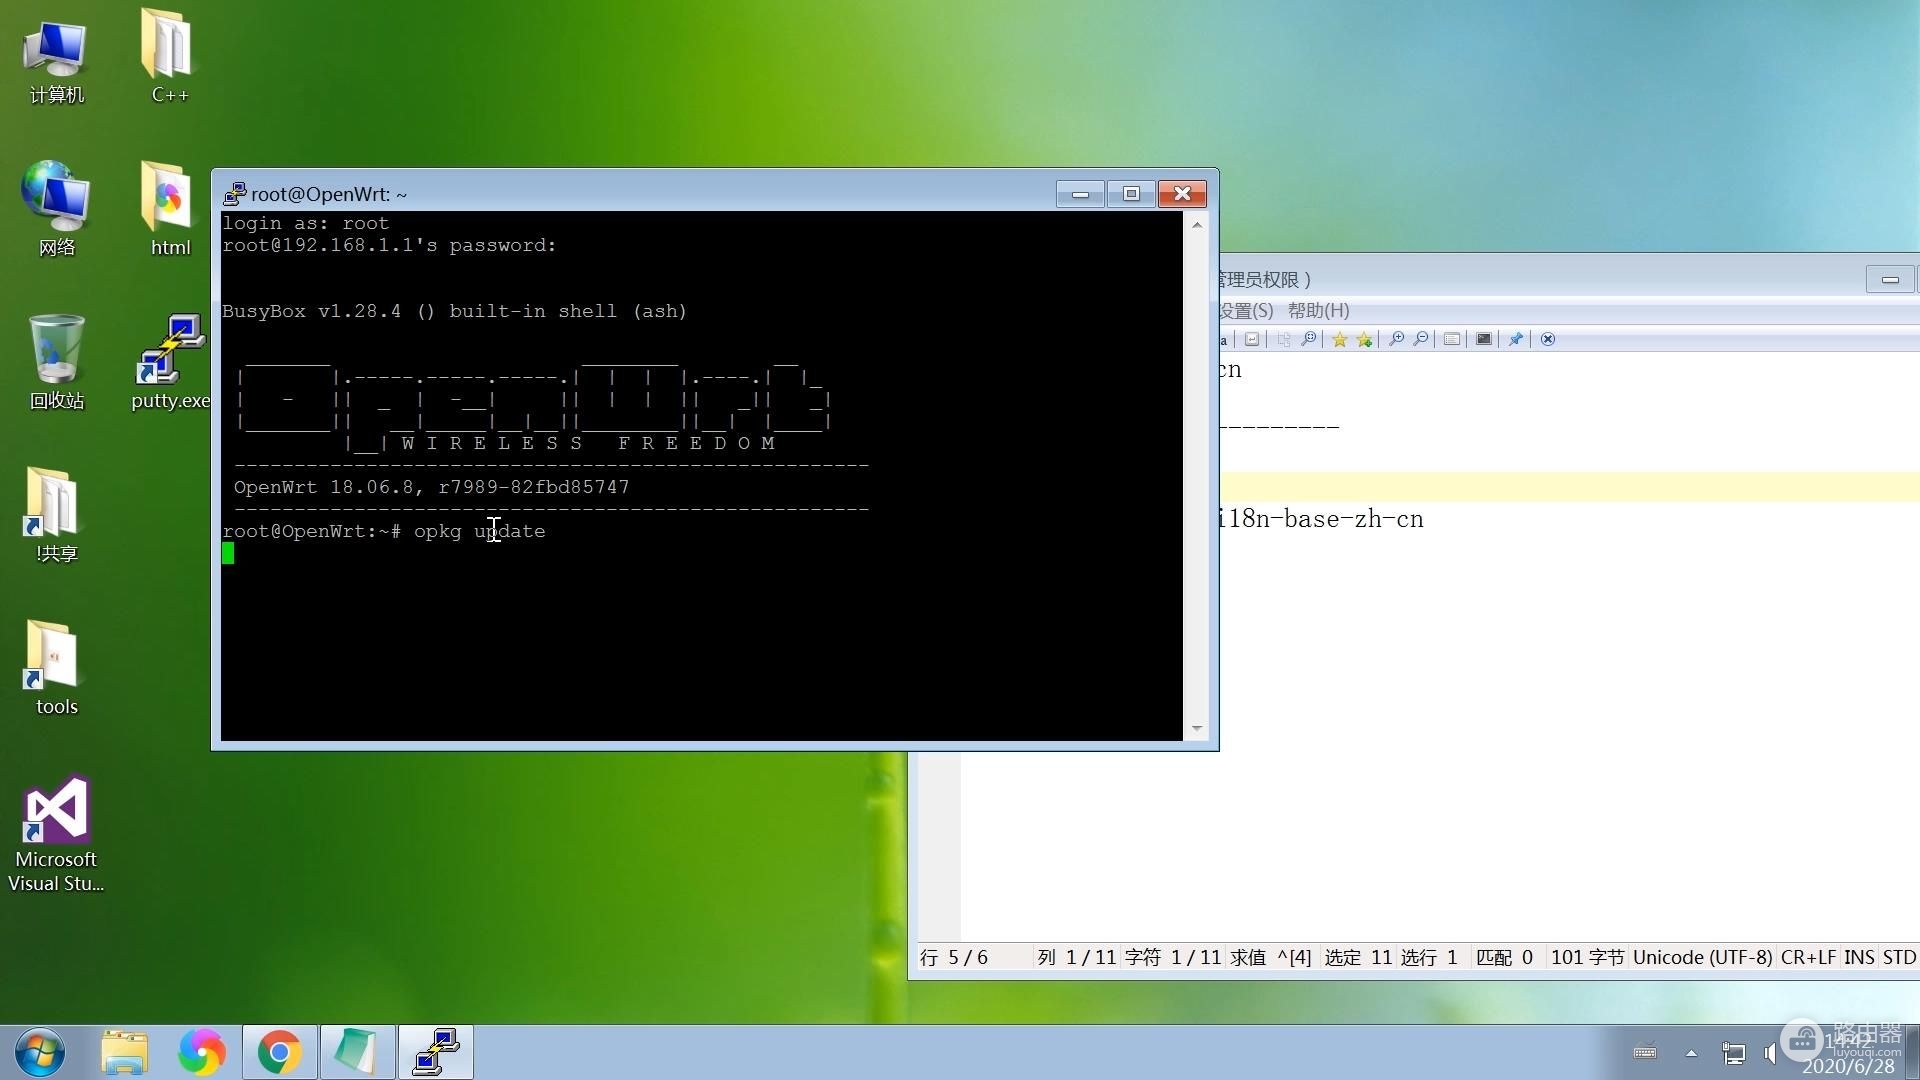Click the PuTTY icon in window title bar
The height and width of the screenshot is (1080, 1920).
pyautogui.click(x=234, y=194)
